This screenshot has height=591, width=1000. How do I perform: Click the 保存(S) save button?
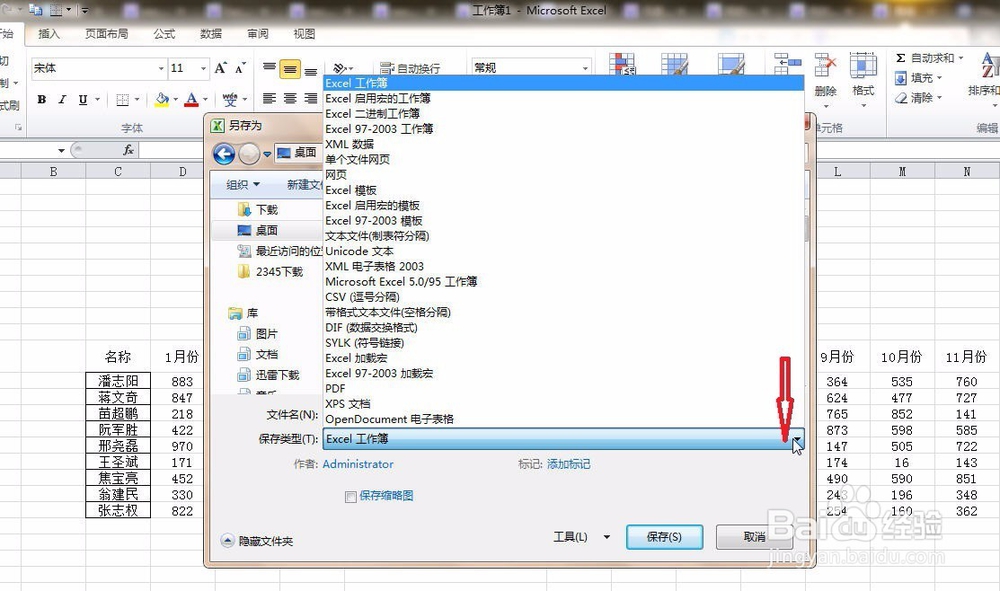point(663,537)
